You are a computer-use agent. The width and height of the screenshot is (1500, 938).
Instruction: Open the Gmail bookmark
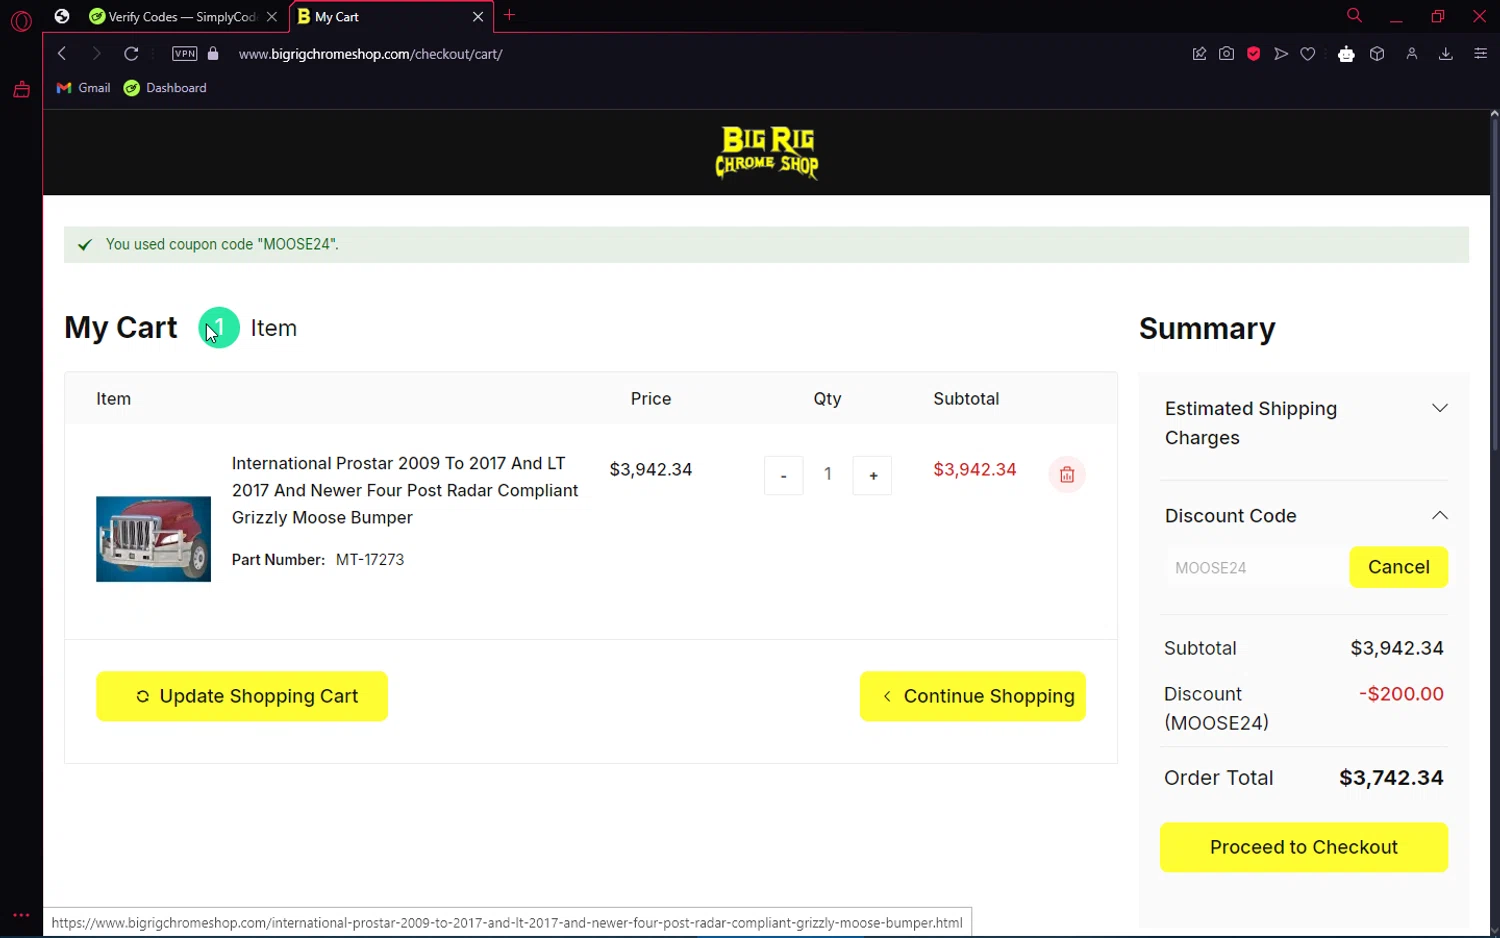click(83, 88)
